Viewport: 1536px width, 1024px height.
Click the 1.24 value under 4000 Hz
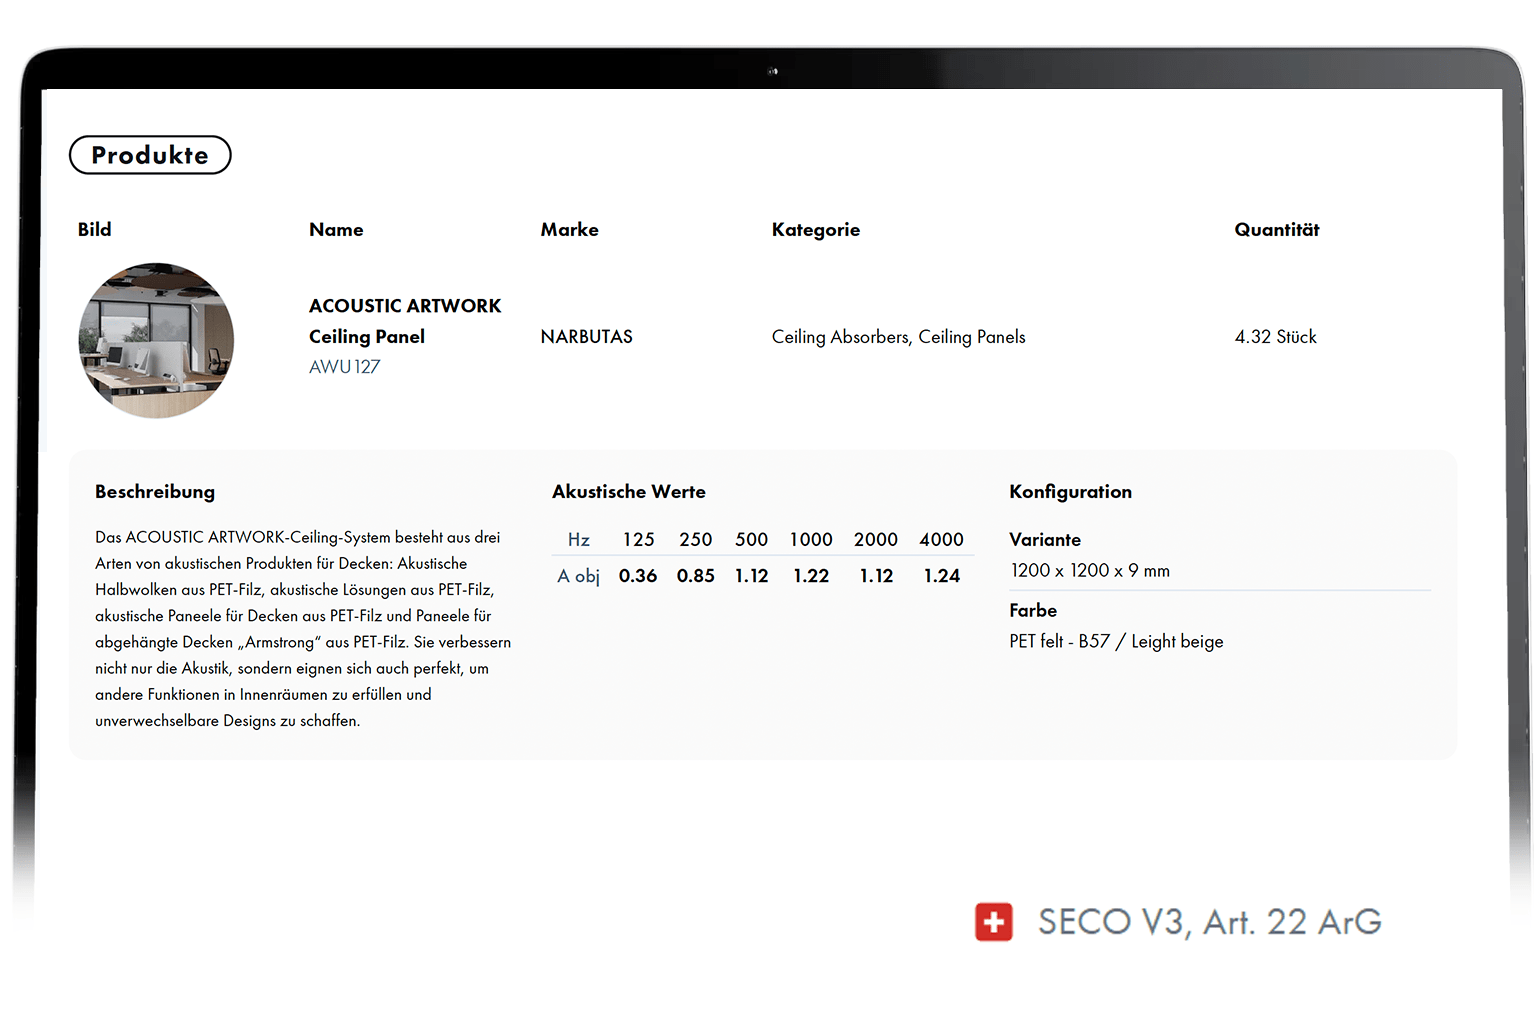pyautogui.click(x=941, y=576)
